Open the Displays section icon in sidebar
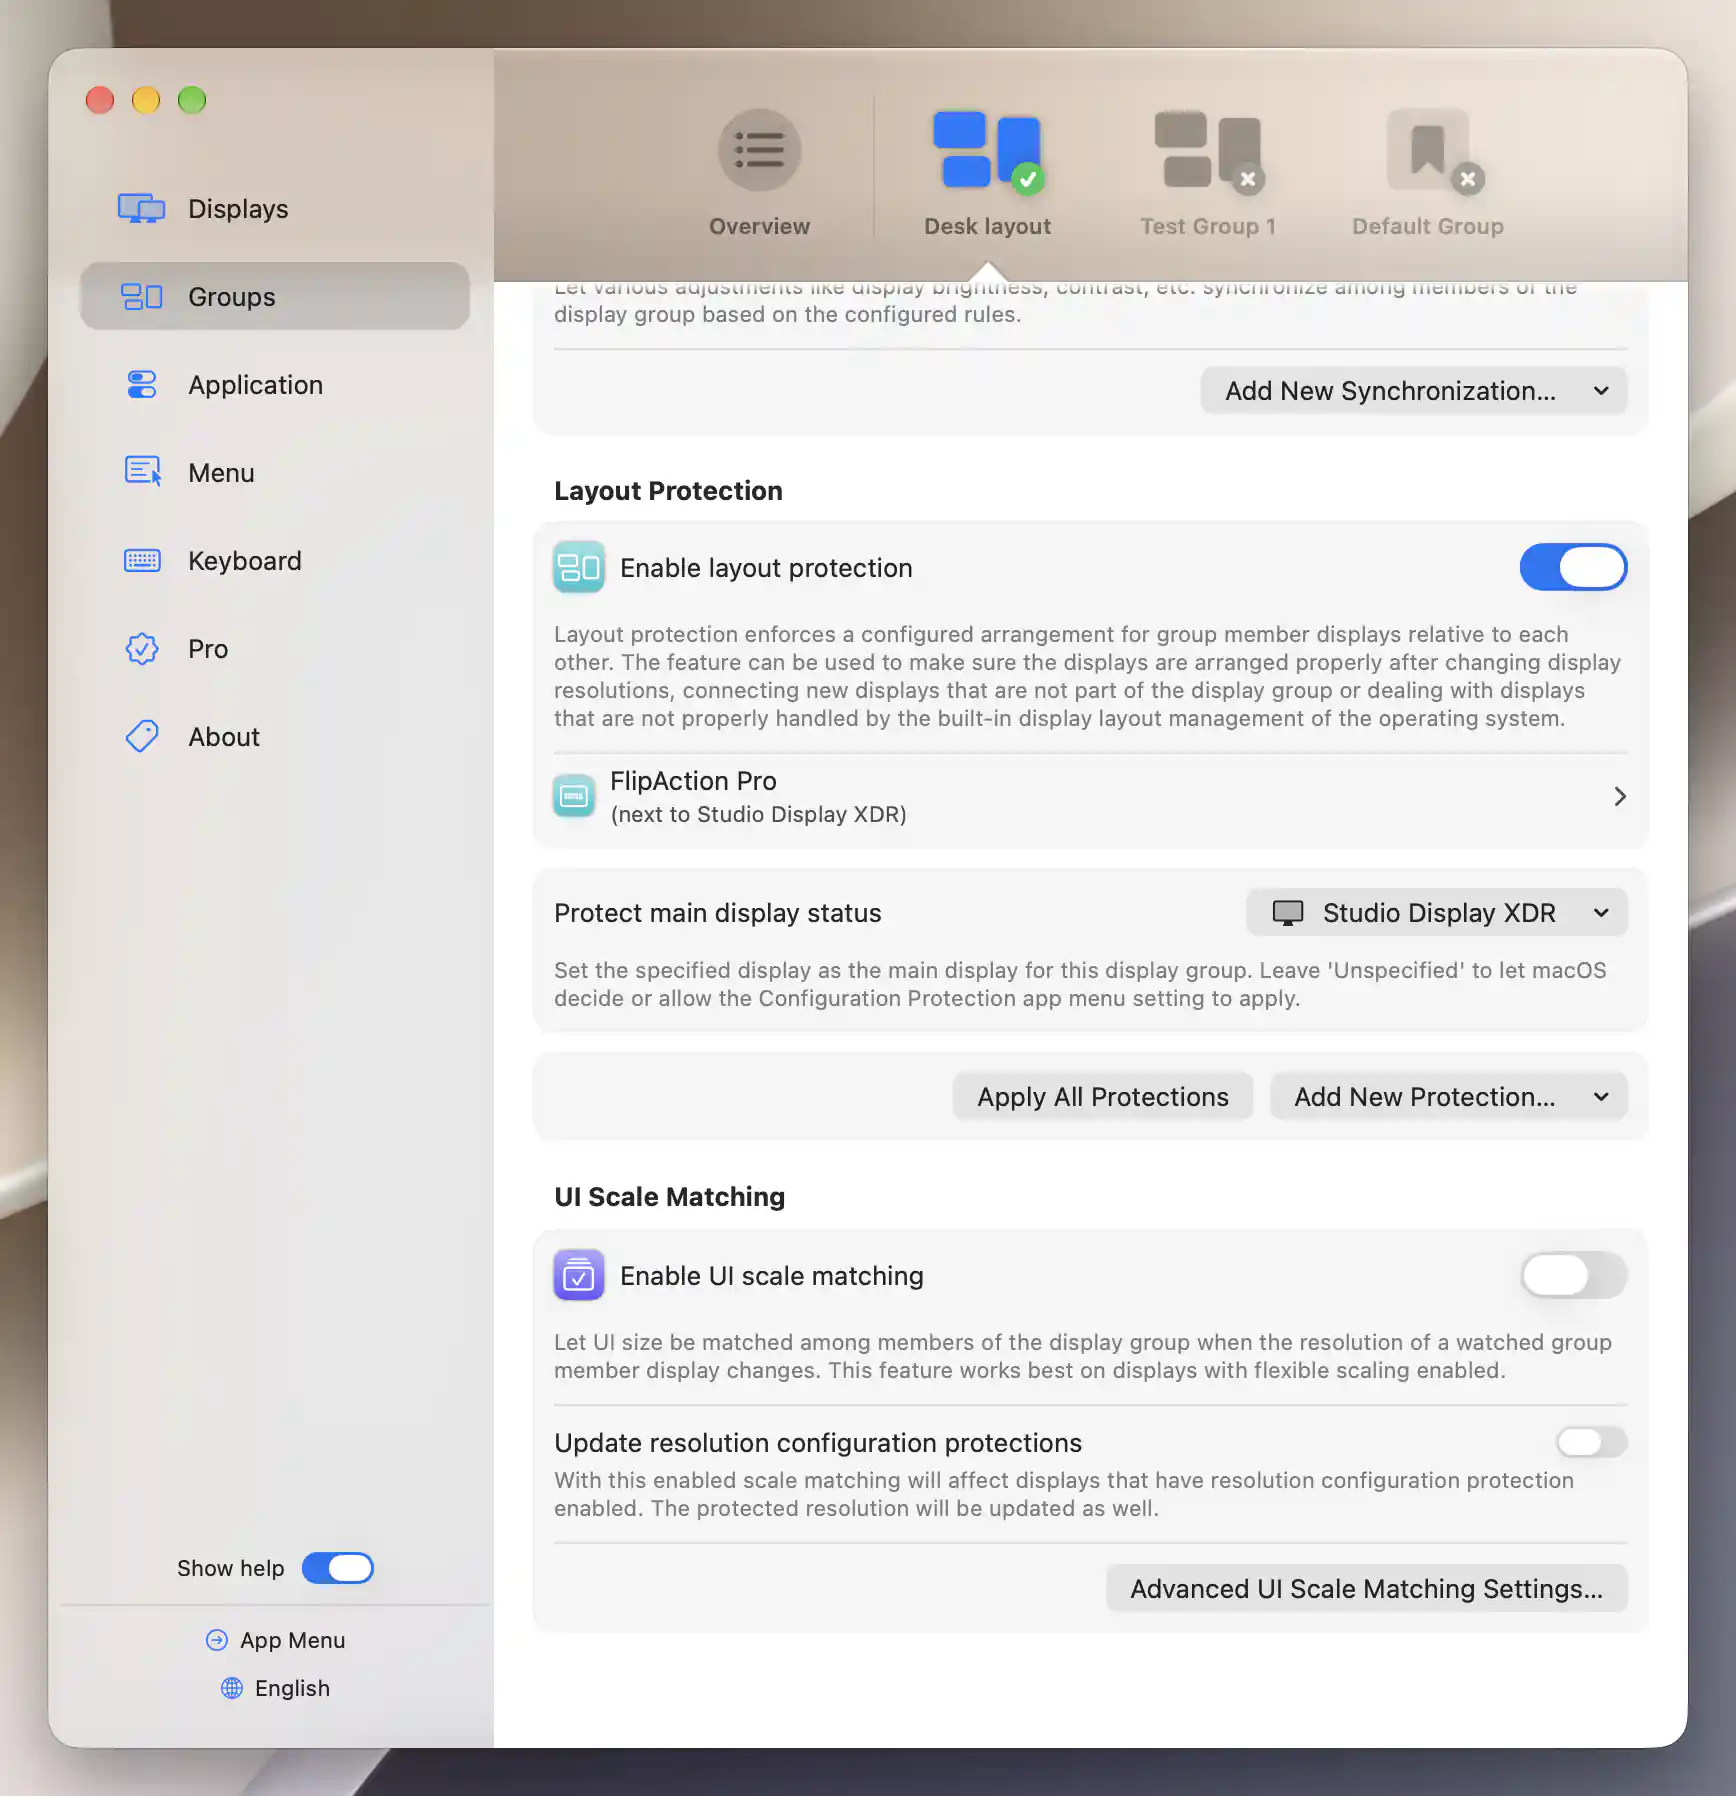 (141, 208)
